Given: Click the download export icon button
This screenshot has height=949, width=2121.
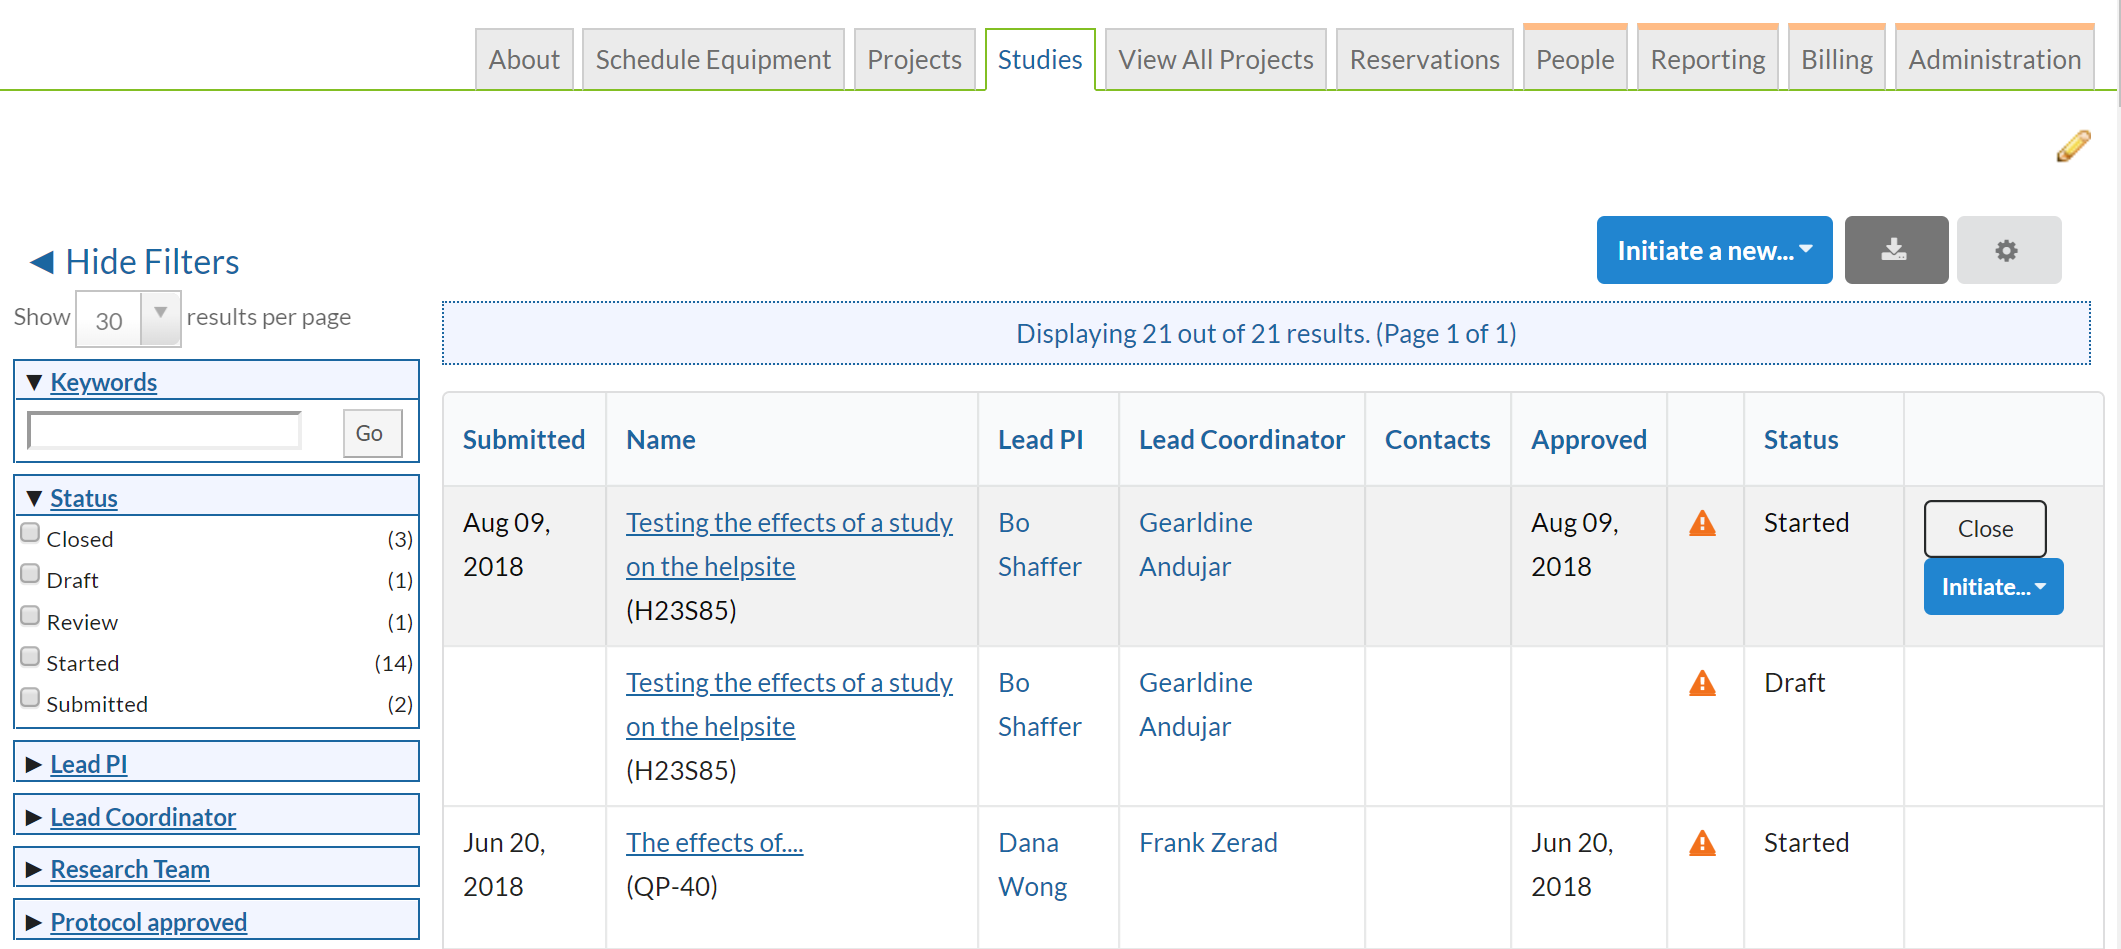Looking at the screenshot, I should coord(1895,250).
